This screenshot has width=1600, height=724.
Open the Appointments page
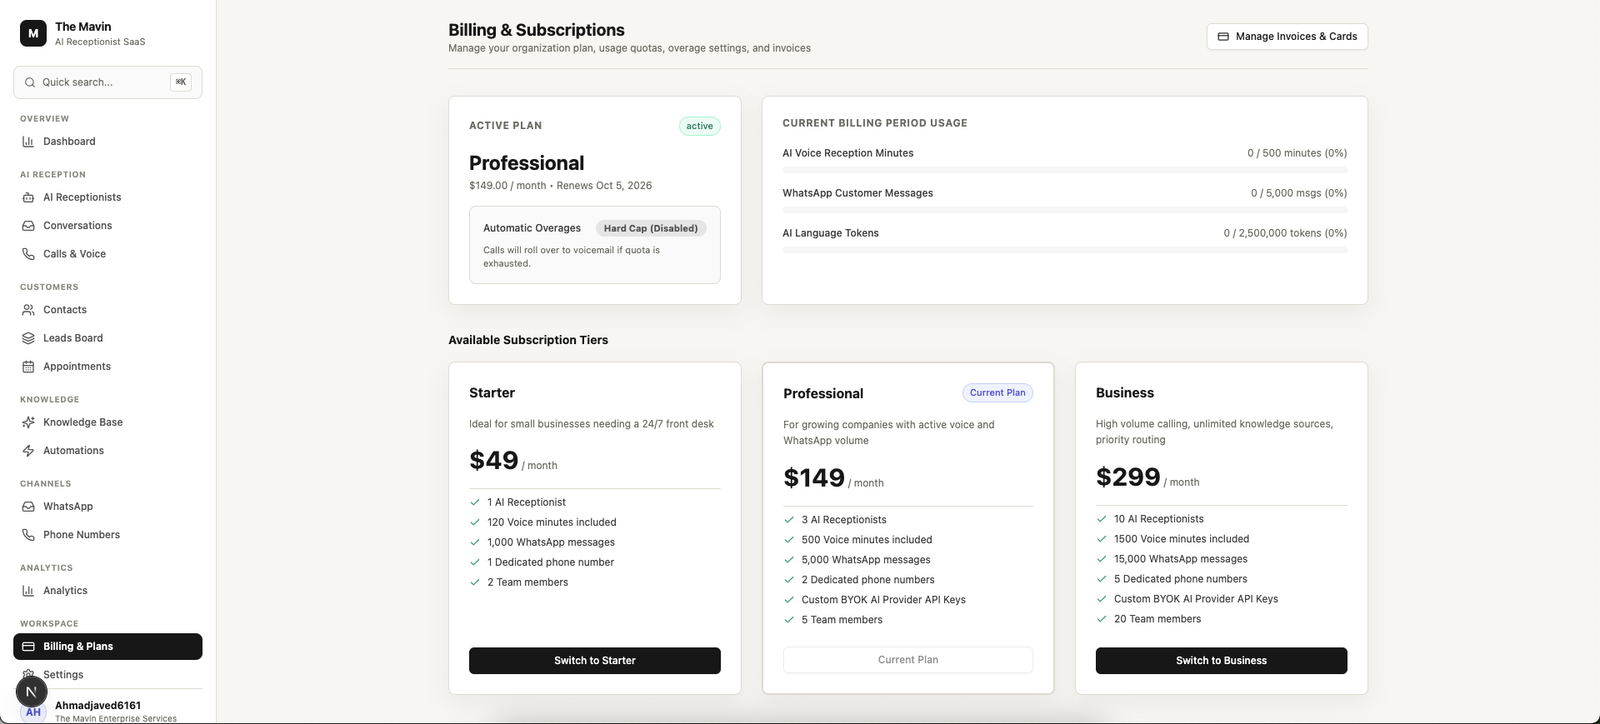108,366
